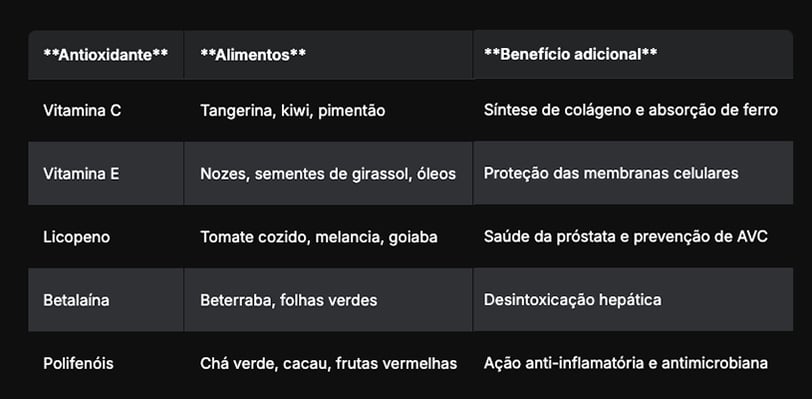Select the Vitamina C cell

coord(106,110)
